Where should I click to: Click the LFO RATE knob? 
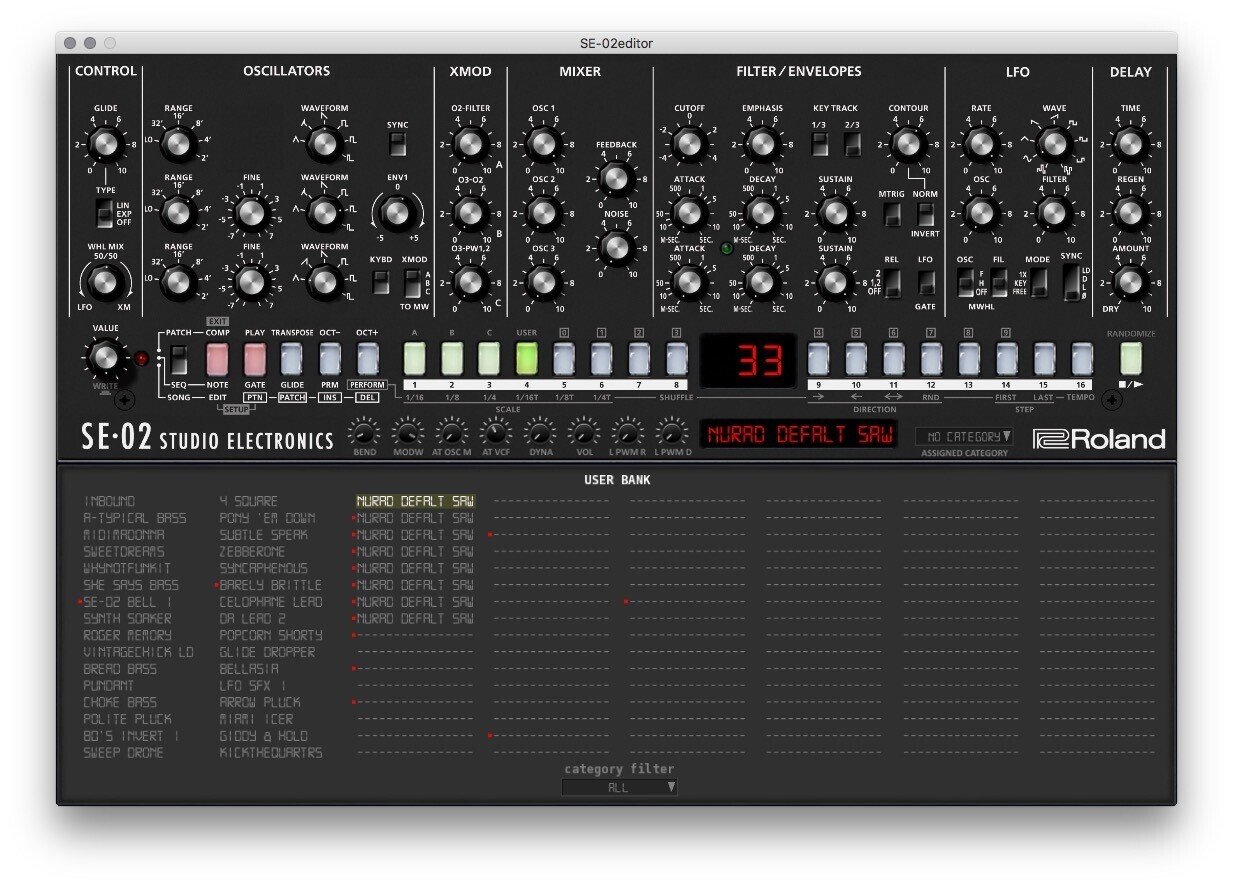[981, 145]
